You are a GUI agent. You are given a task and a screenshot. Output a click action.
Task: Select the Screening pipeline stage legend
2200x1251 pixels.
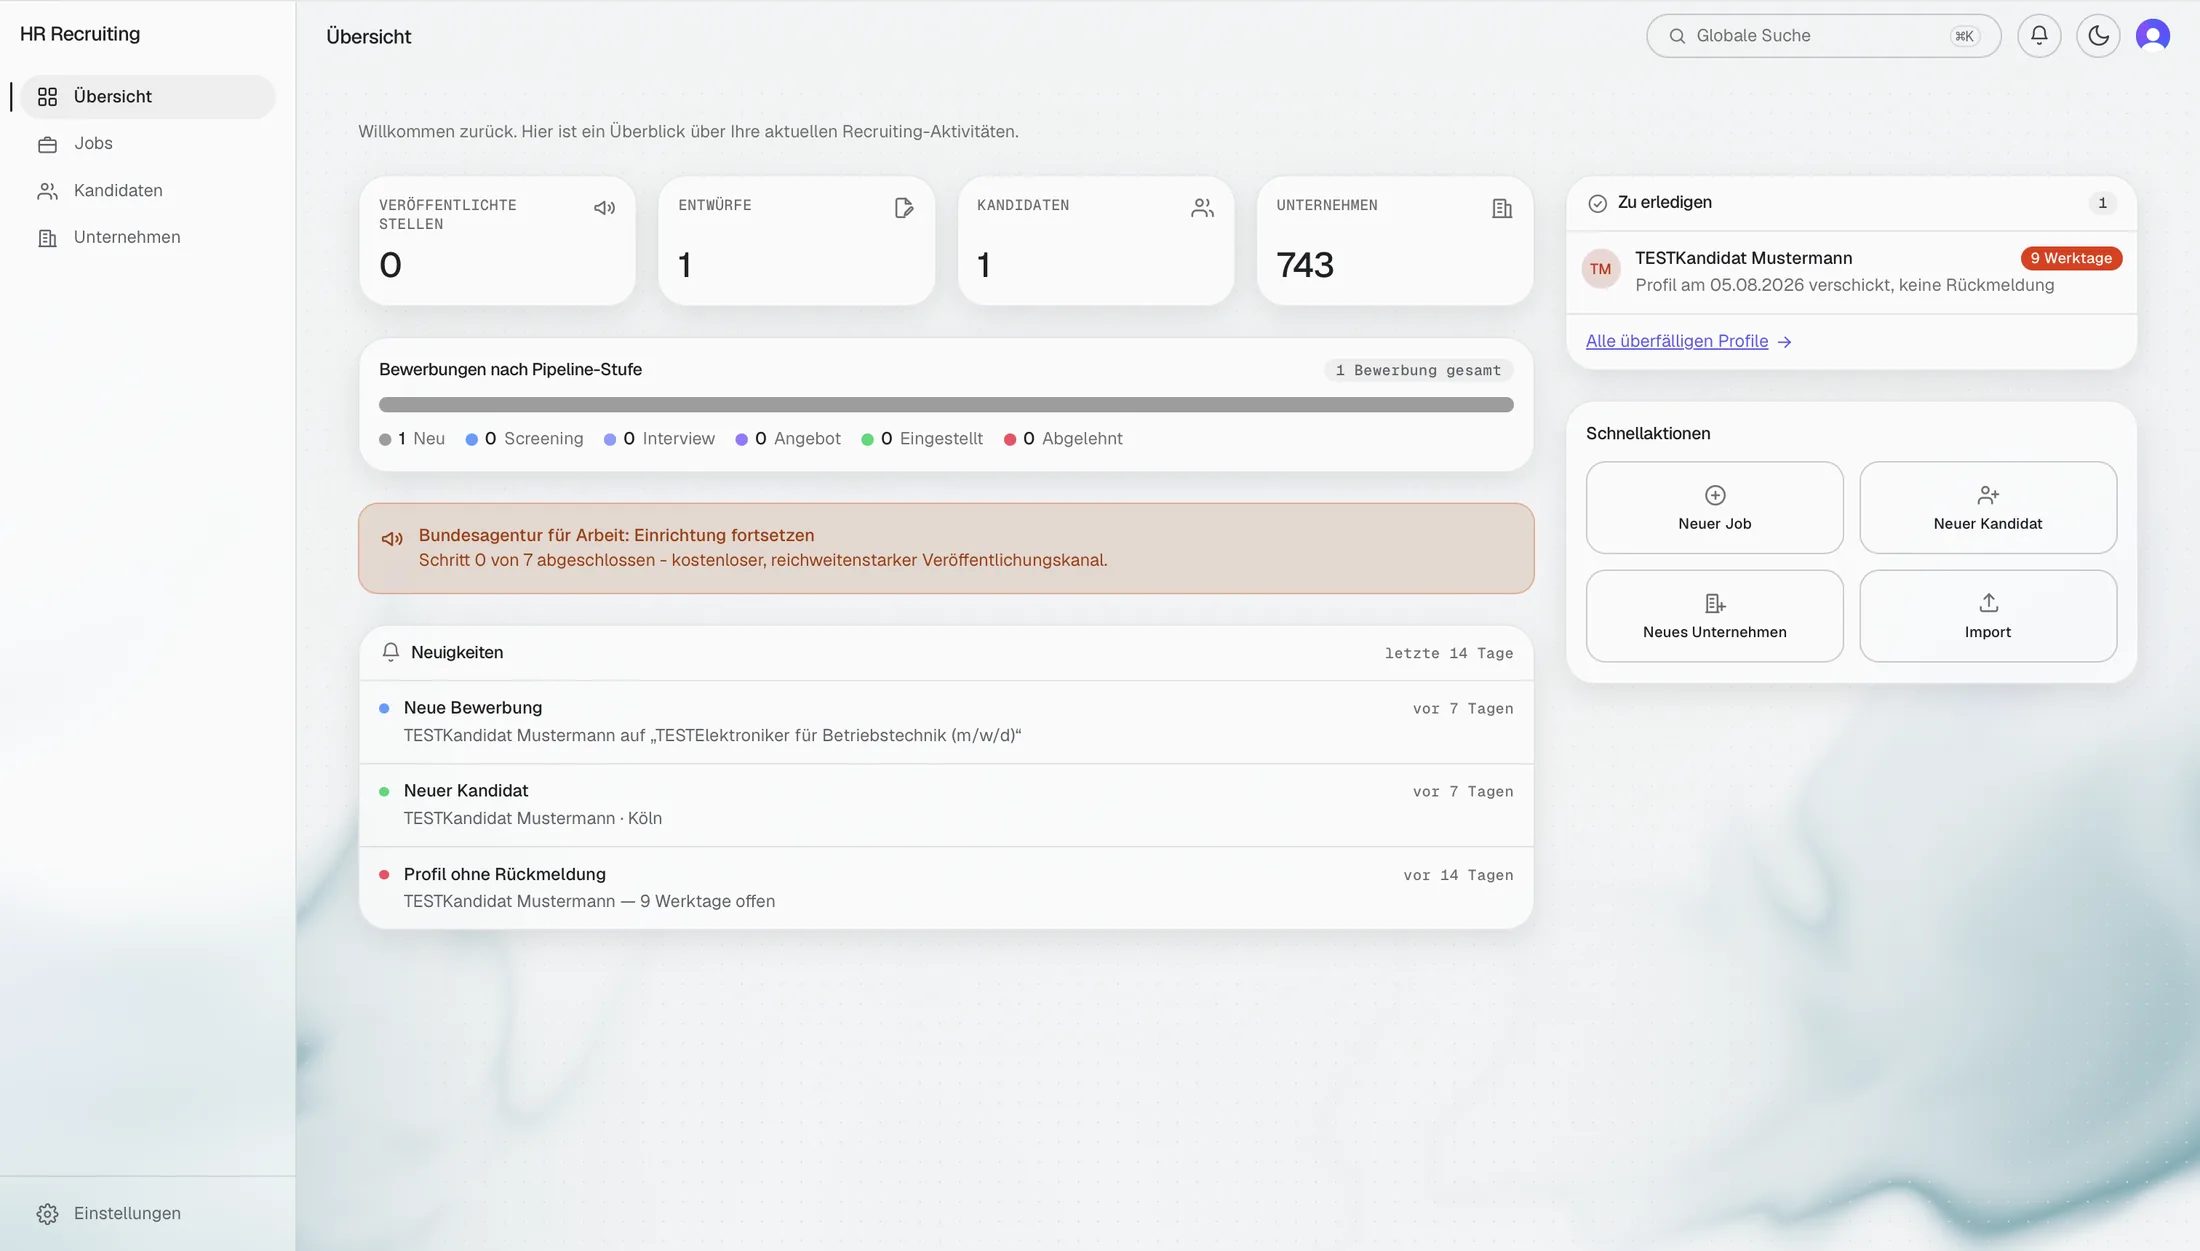pyautogui.click(x=524, y=439)
